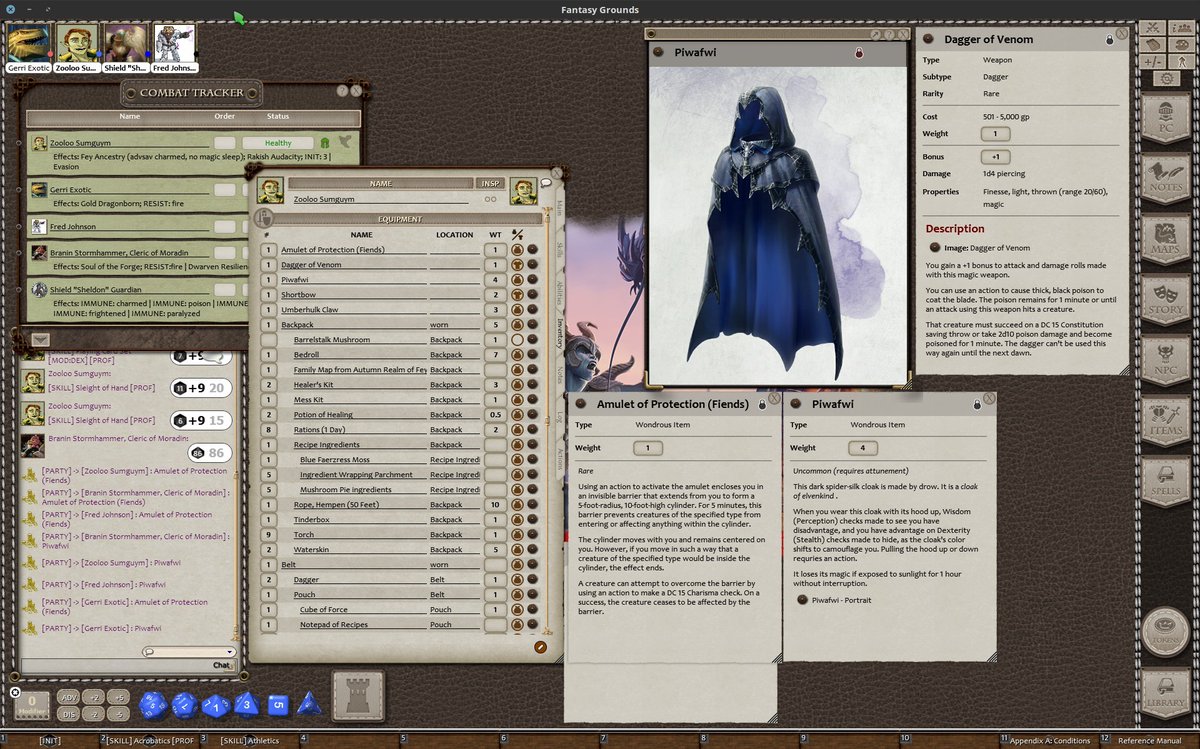Toggle the ADV advantage button
1200x749 pixels.
pos(69,698)
